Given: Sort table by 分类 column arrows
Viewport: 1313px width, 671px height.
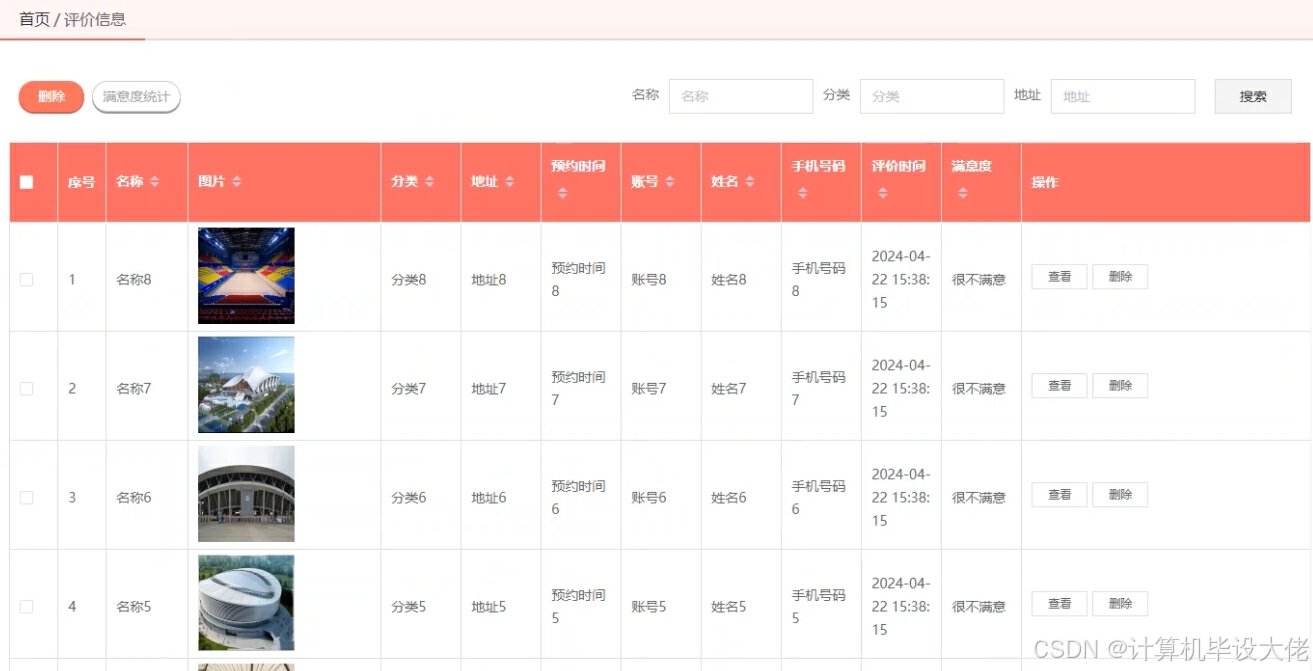Looking at the screenshot, I should 430,182.
